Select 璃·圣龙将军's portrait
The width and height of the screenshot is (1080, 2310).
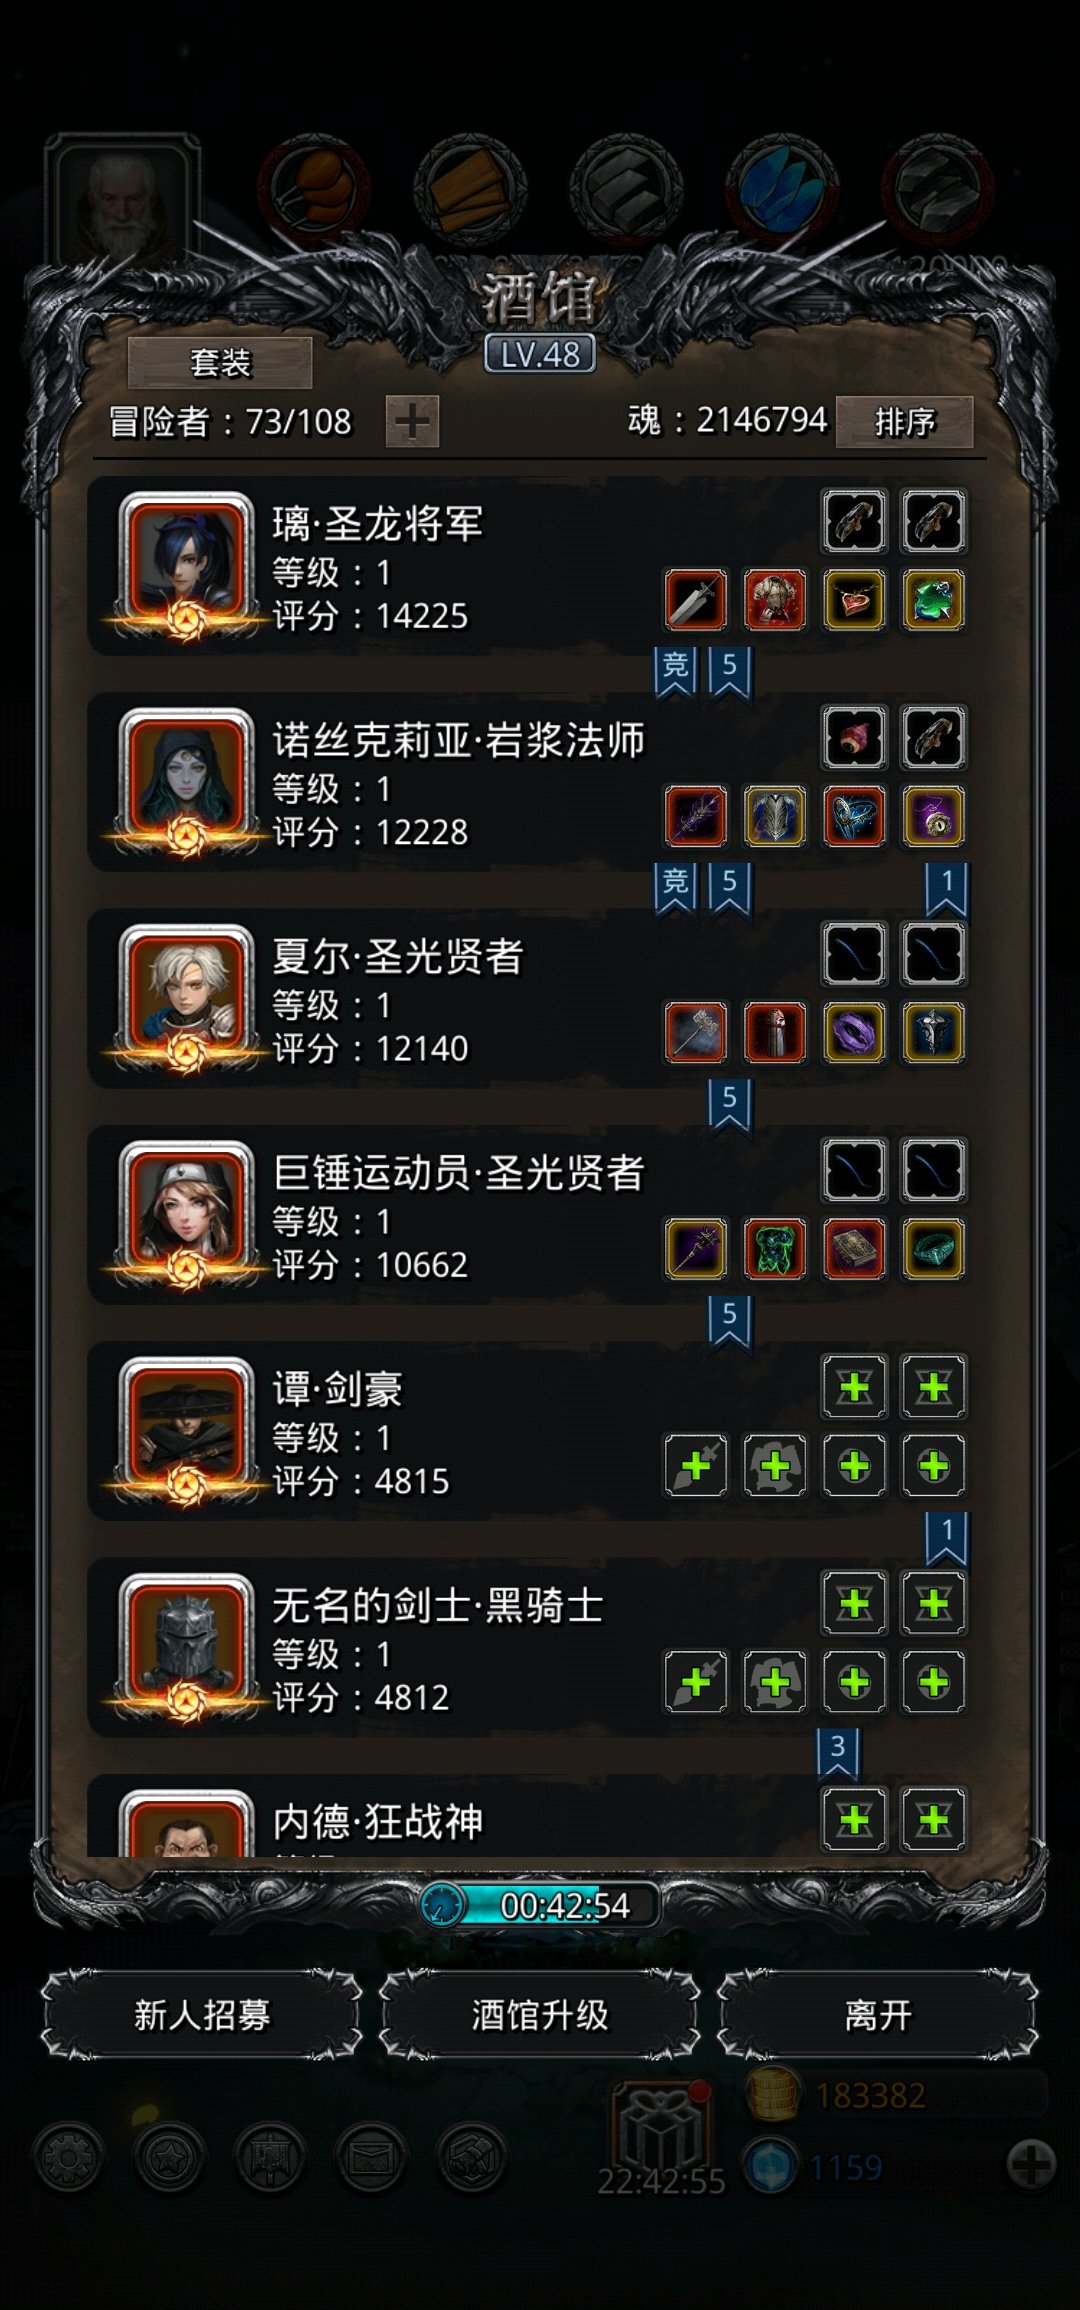tap(186, 563)
